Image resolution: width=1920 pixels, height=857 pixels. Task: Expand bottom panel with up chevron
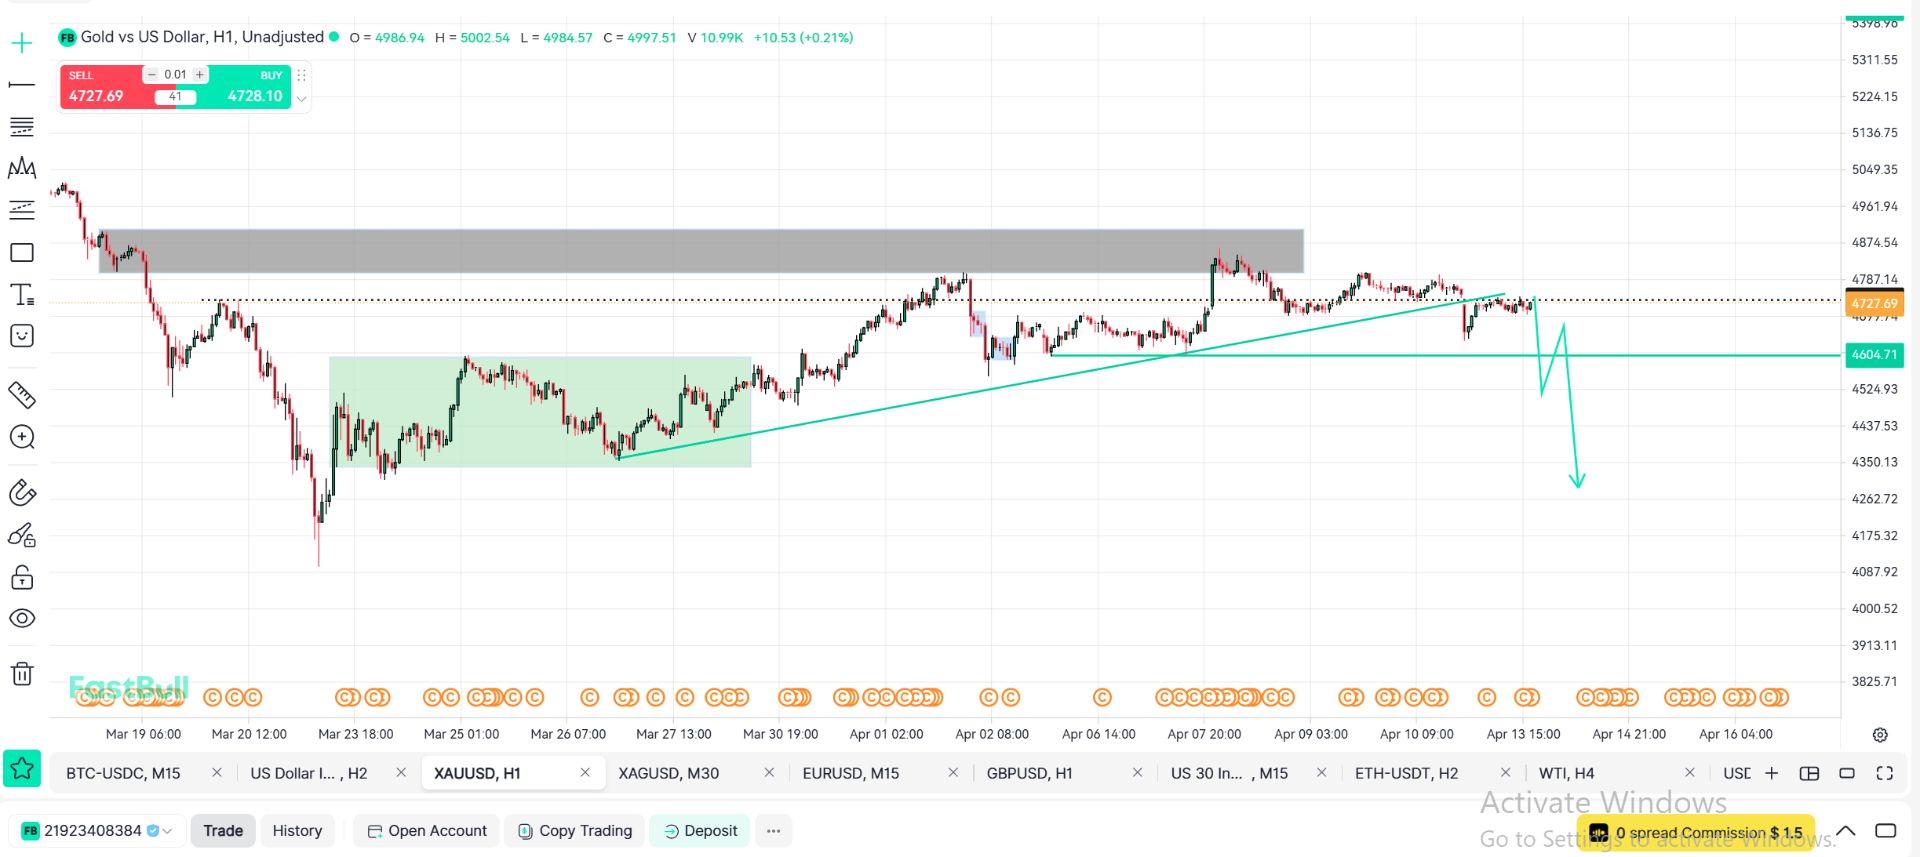pyautogui.click(x=1846, y=831)
